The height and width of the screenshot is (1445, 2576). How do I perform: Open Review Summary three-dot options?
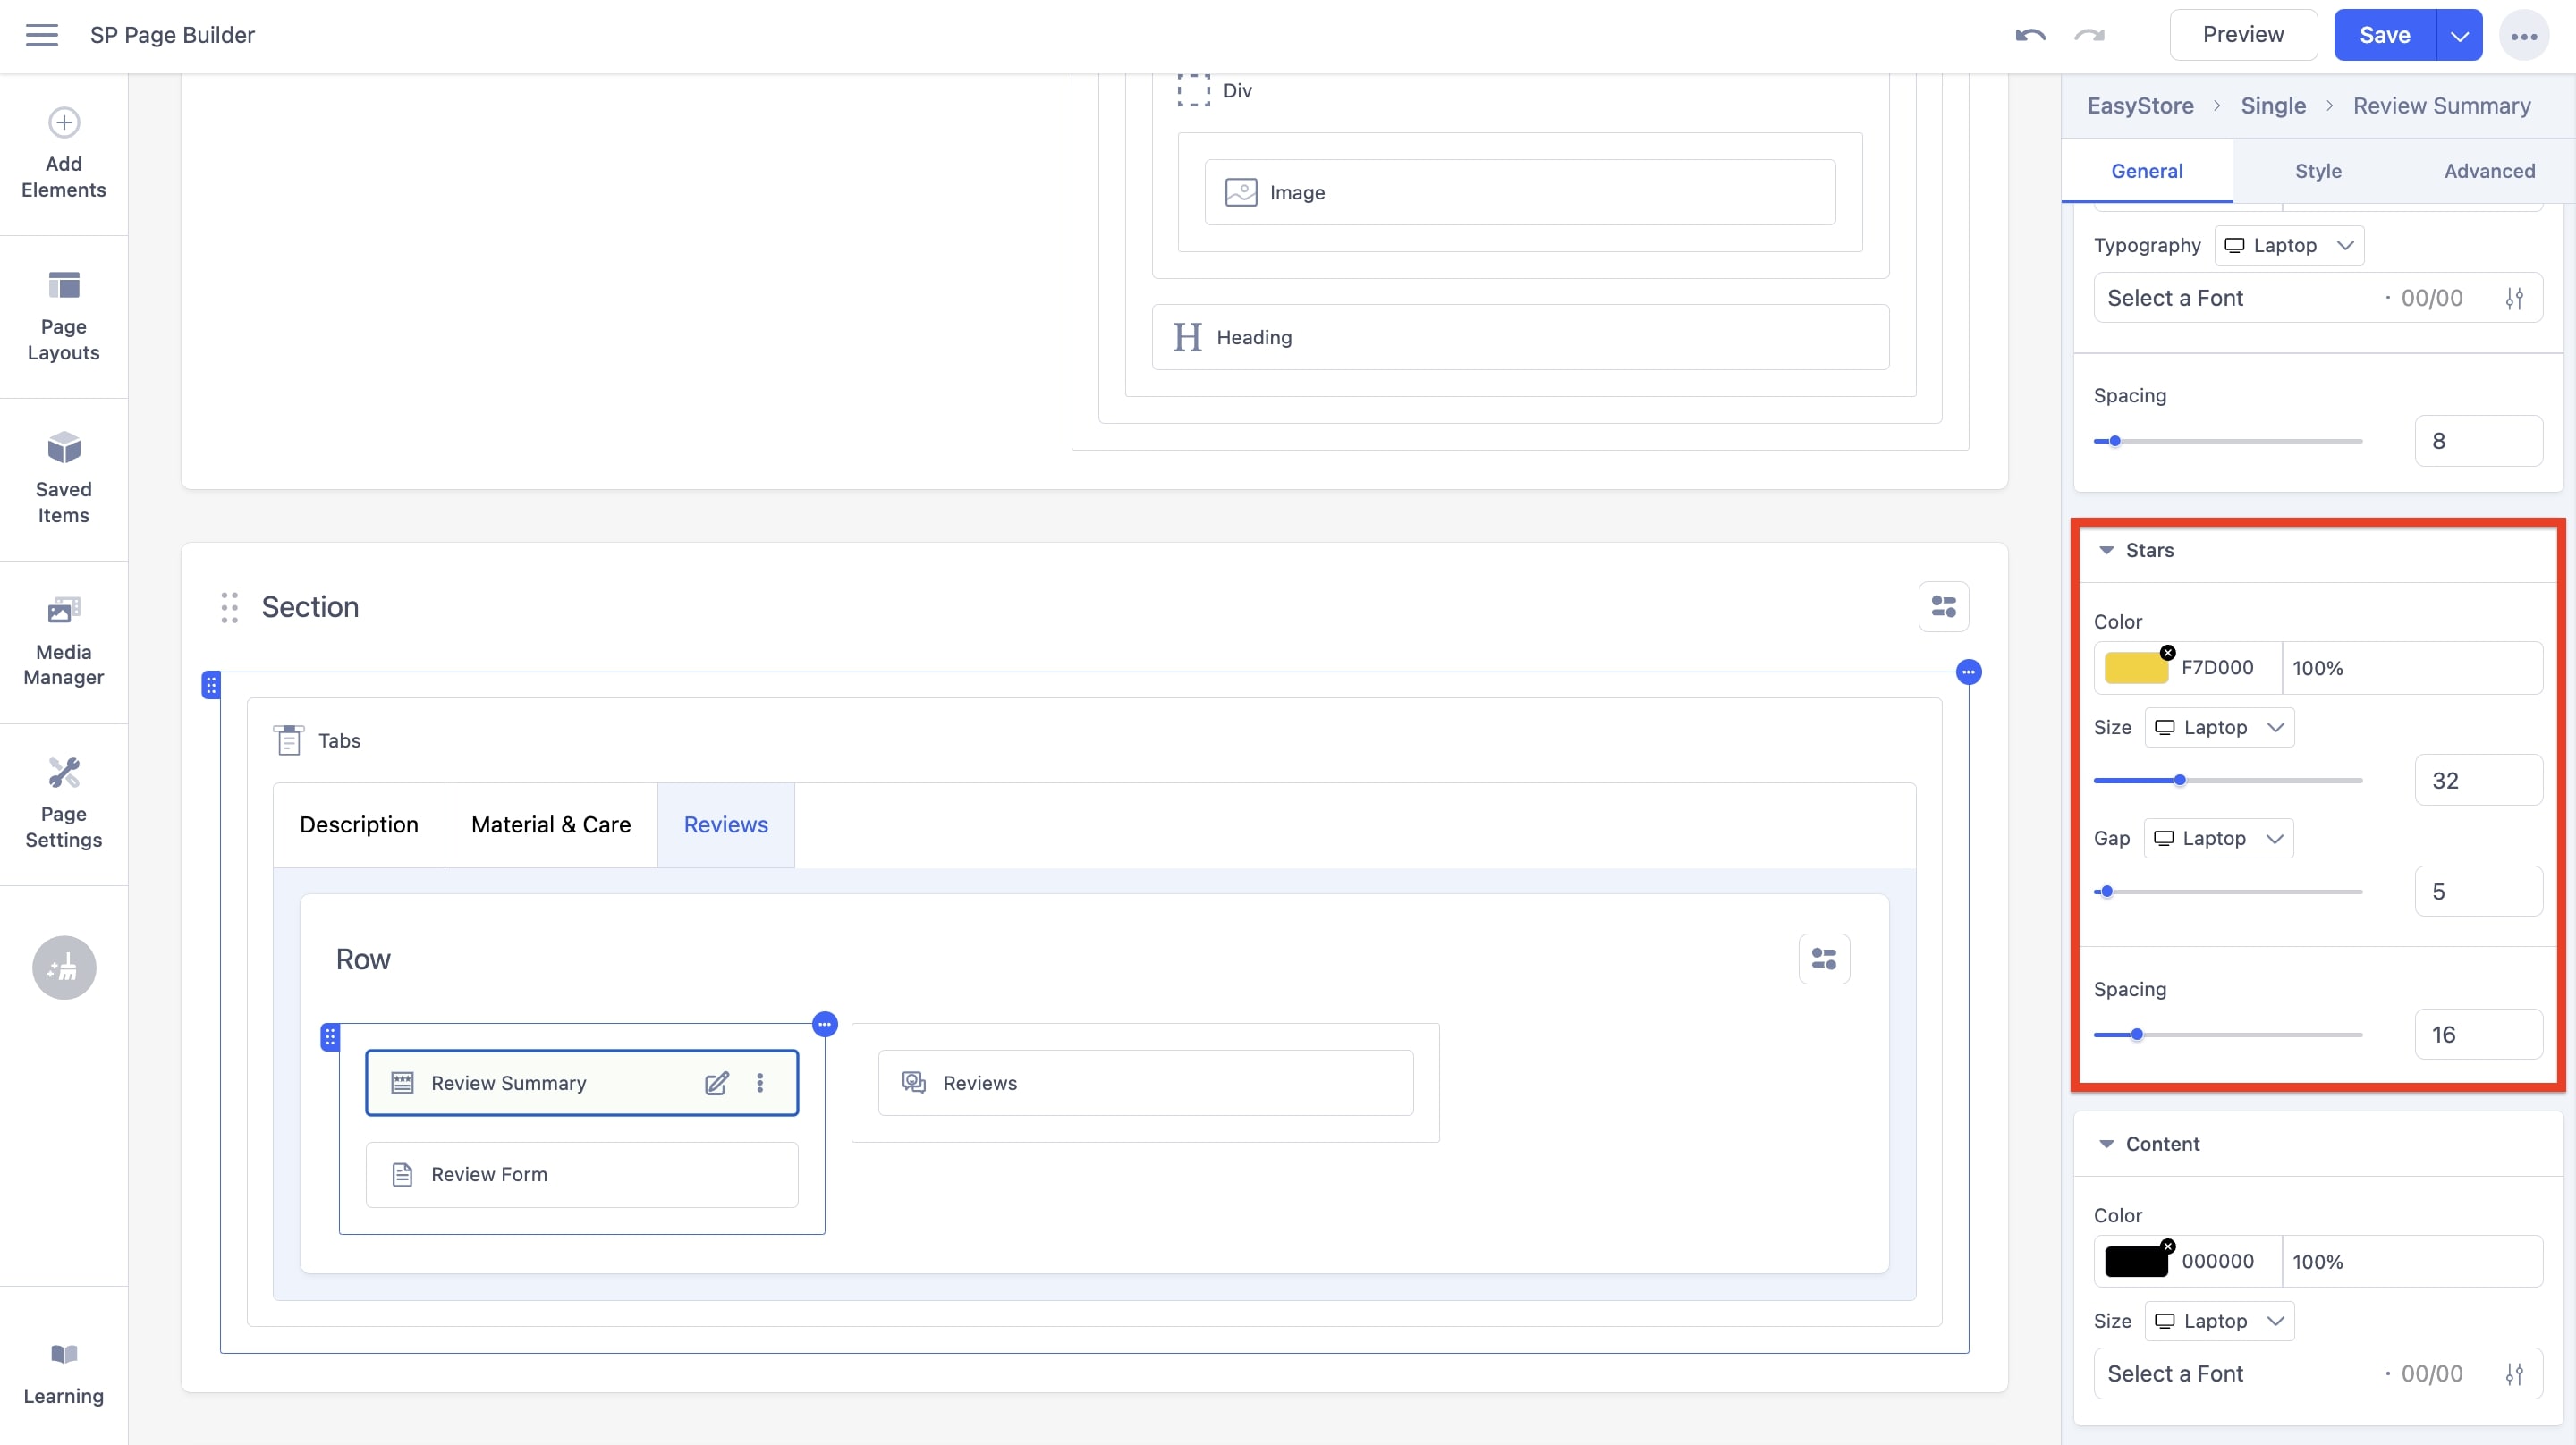click(760, 1083)
